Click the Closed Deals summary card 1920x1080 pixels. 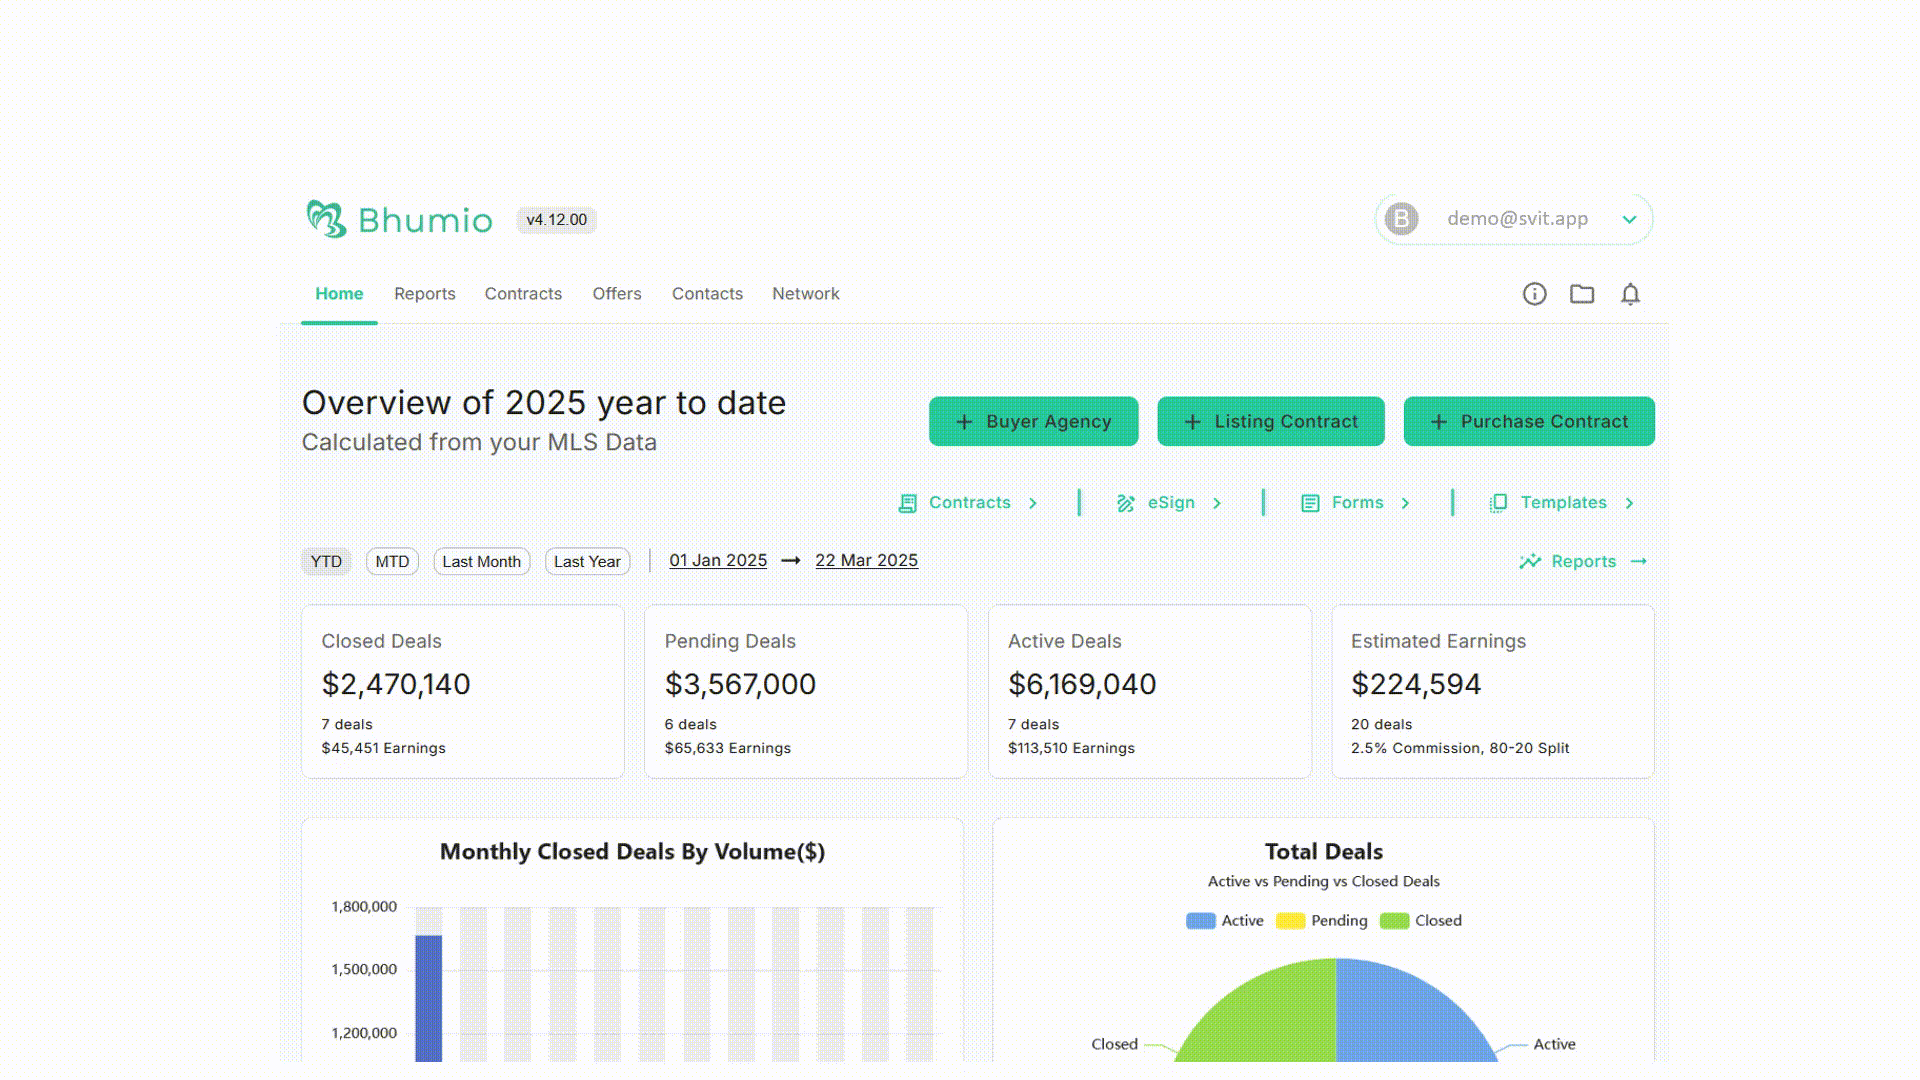click(x=463, y=690)
